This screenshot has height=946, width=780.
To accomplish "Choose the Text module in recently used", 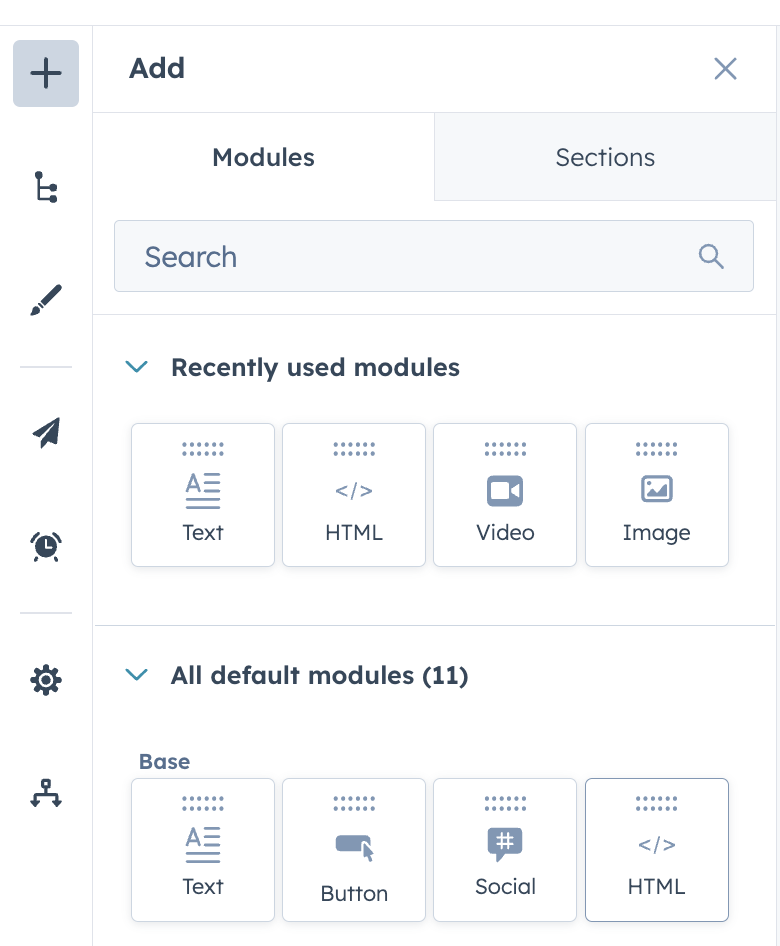I will (x=203, y=495).
